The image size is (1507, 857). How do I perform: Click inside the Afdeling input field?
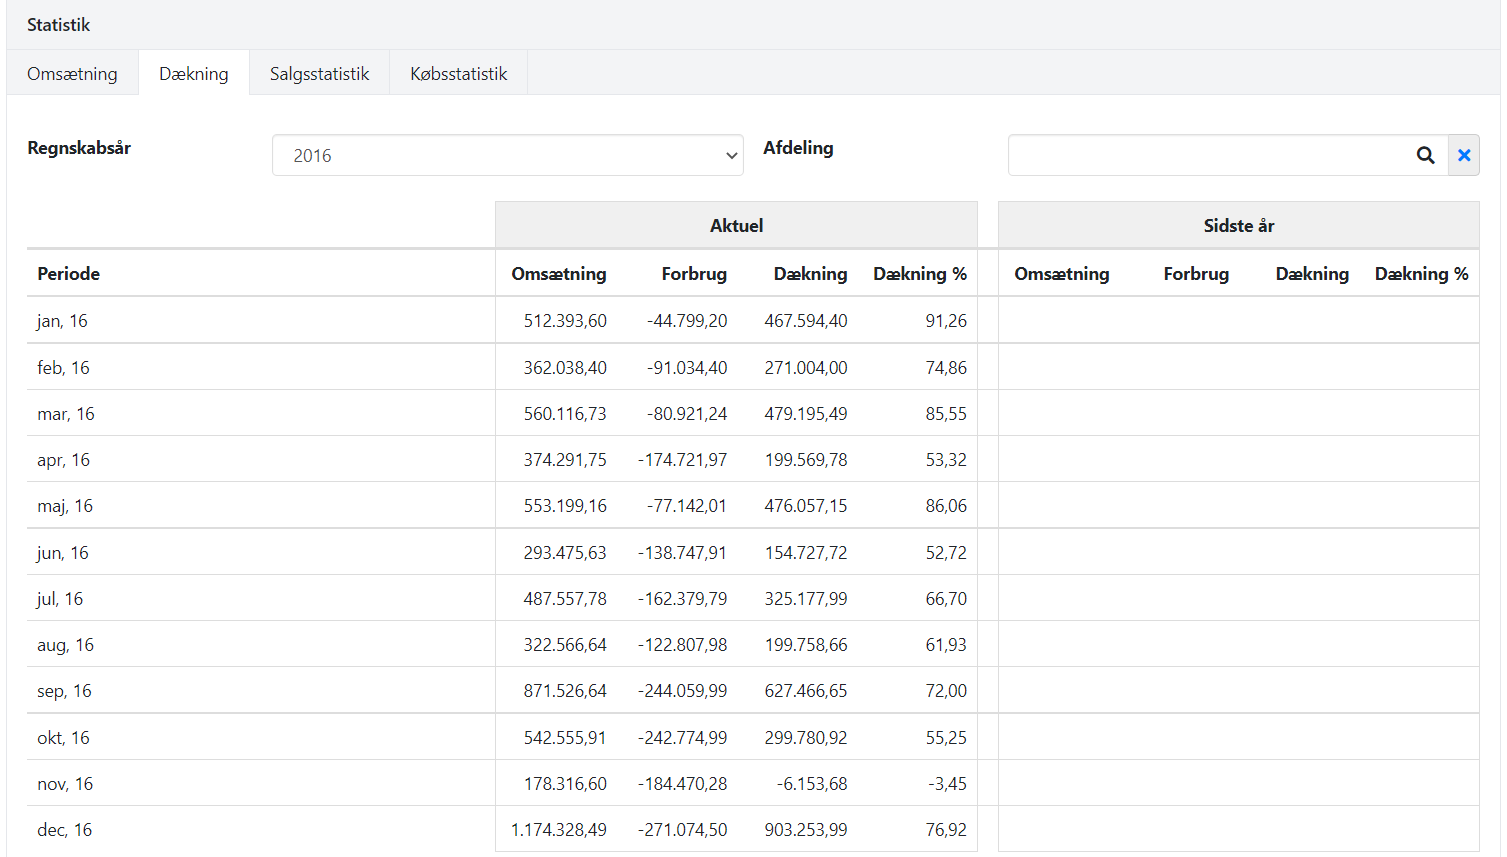[x=1208, y=155]
